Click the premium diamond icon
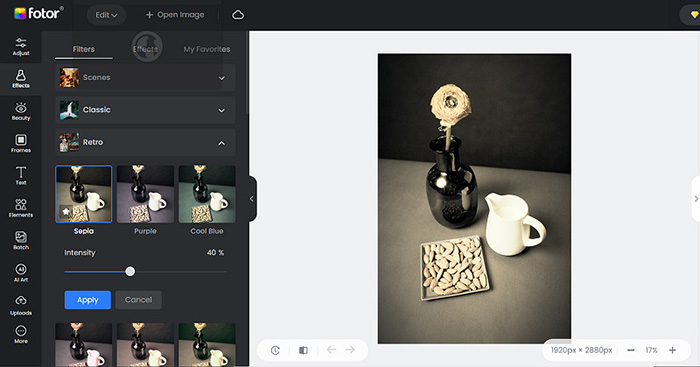 pos(694,15)
